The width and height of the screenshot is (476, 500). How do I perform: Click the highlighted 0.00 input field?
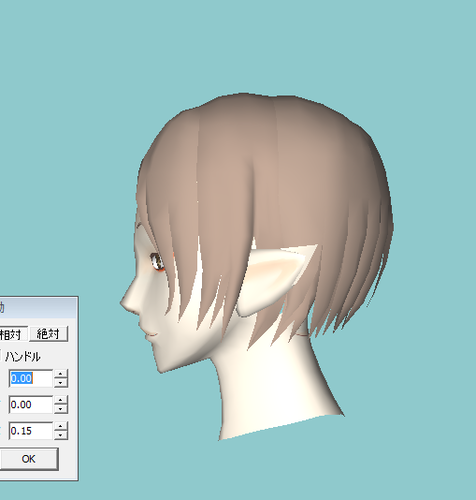[x=31, y=378]
